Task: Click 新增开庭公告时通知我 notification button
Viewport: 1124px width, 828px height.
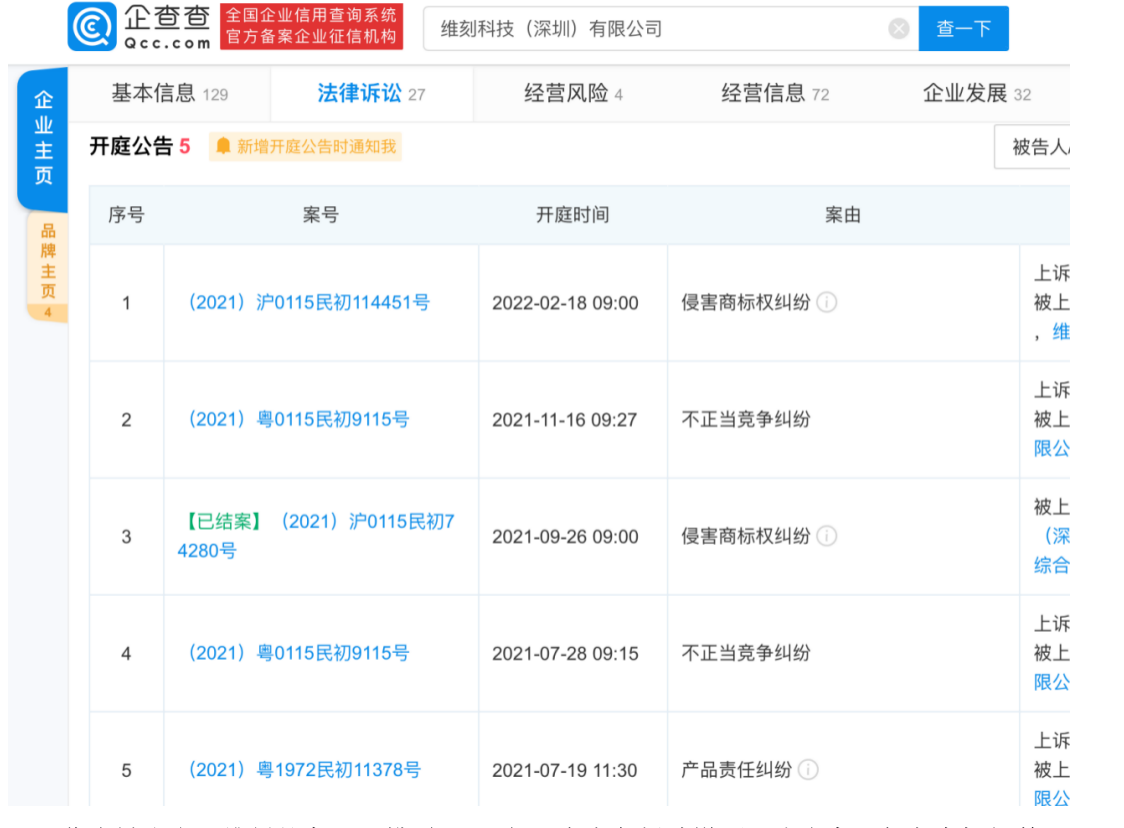Action: [305, 146]
